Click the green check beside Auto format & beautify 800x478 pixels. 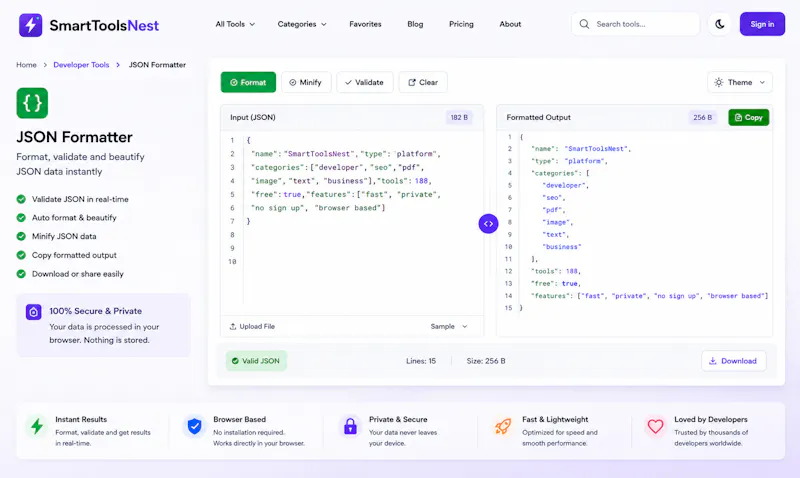(21, 218)
